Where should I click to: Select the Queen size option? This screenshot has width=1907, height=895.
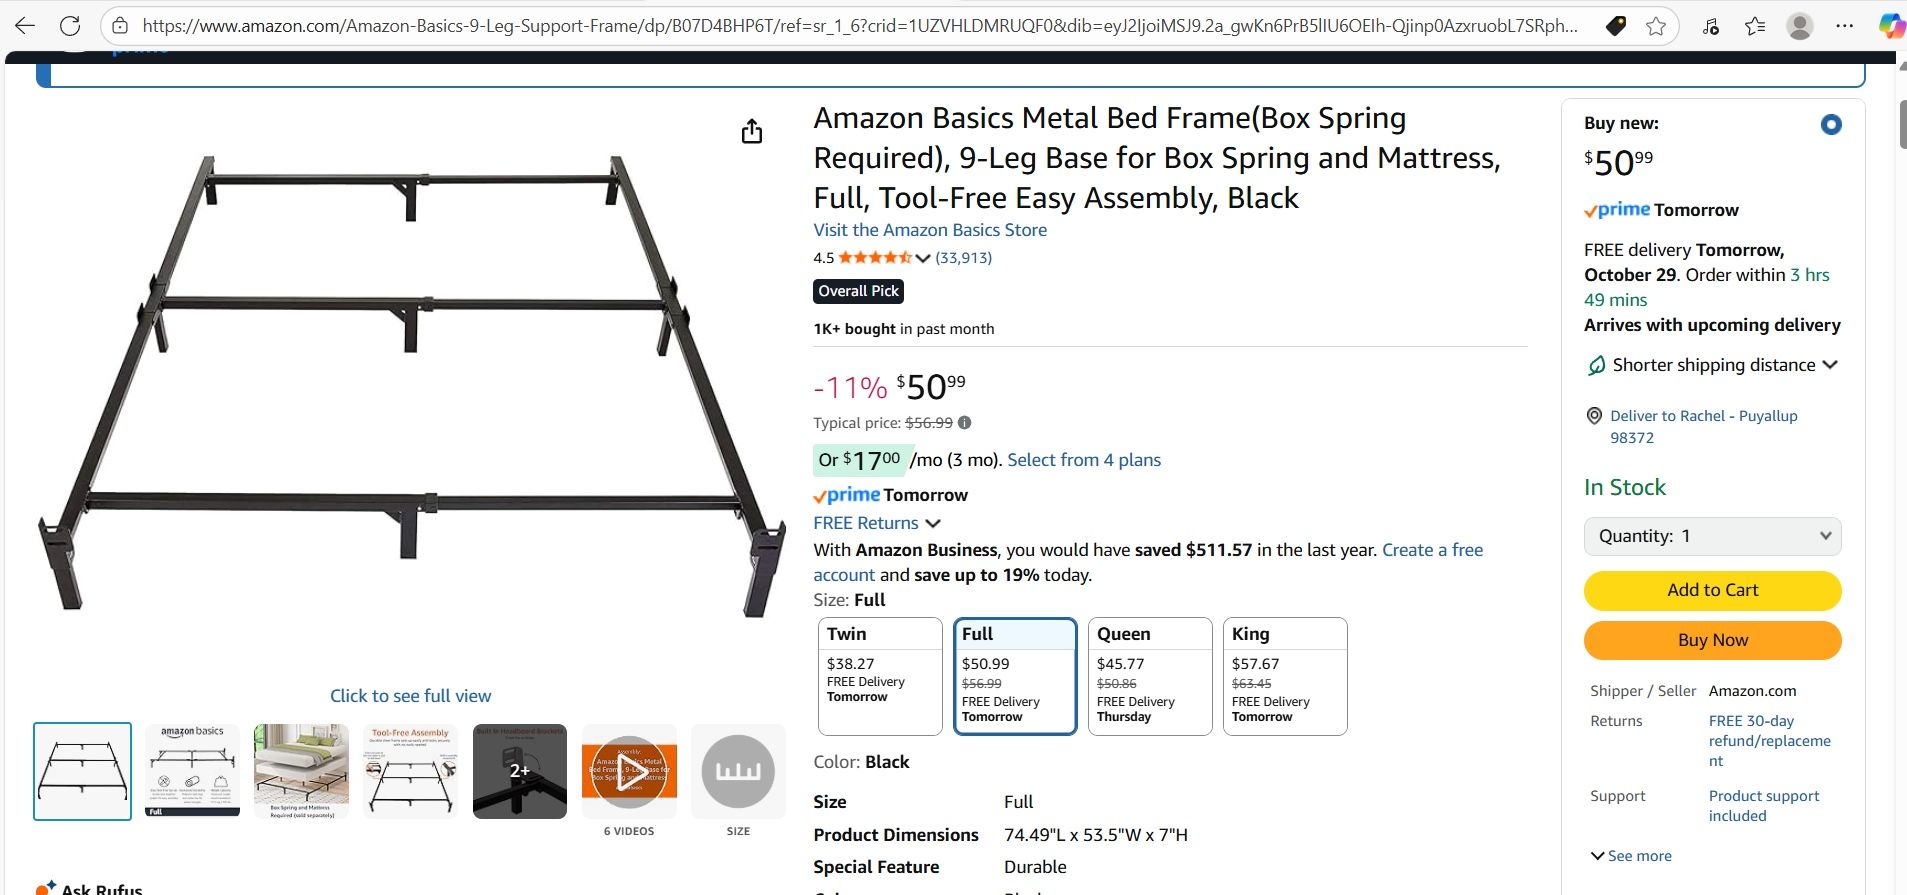[x=1148, y=675]
